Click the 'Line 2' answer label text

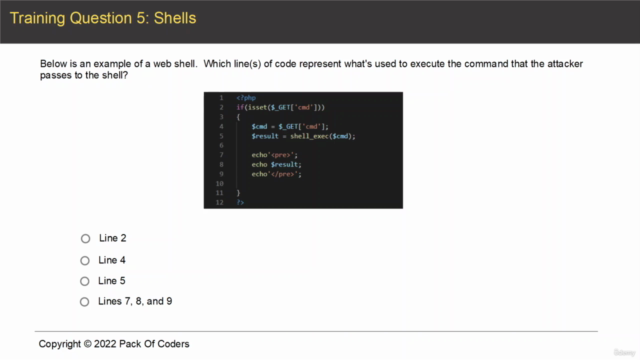(x=113, y=238)
